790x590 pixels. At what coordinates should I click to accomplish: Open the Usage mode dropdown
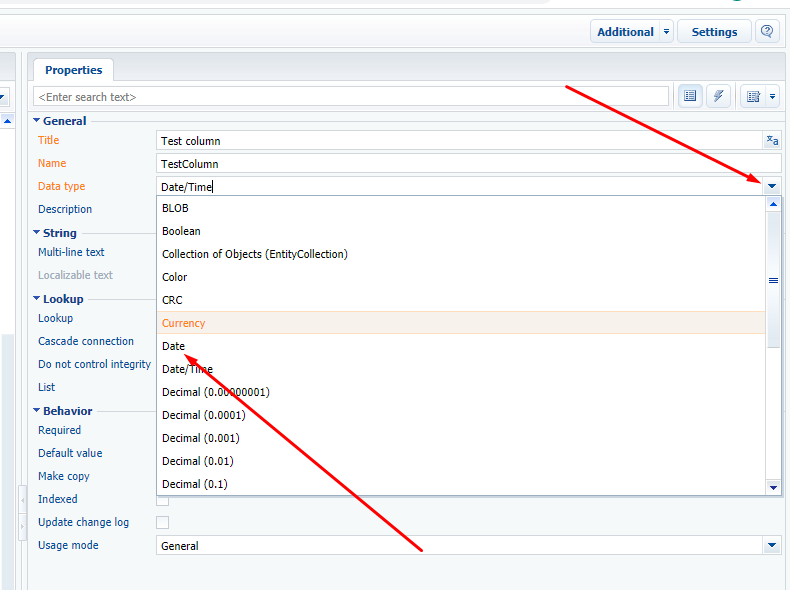[x=772, y=545]
